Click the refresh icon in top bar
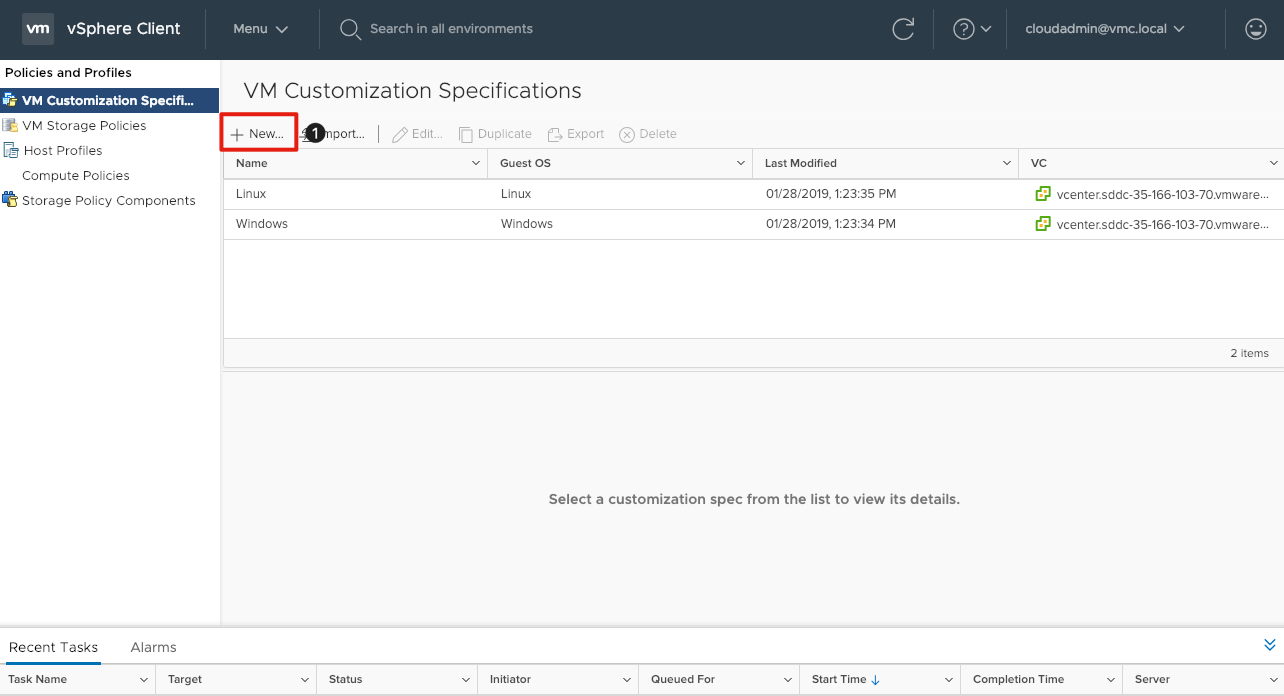The width and height of the screenshot is (1284, 696). 903,29
